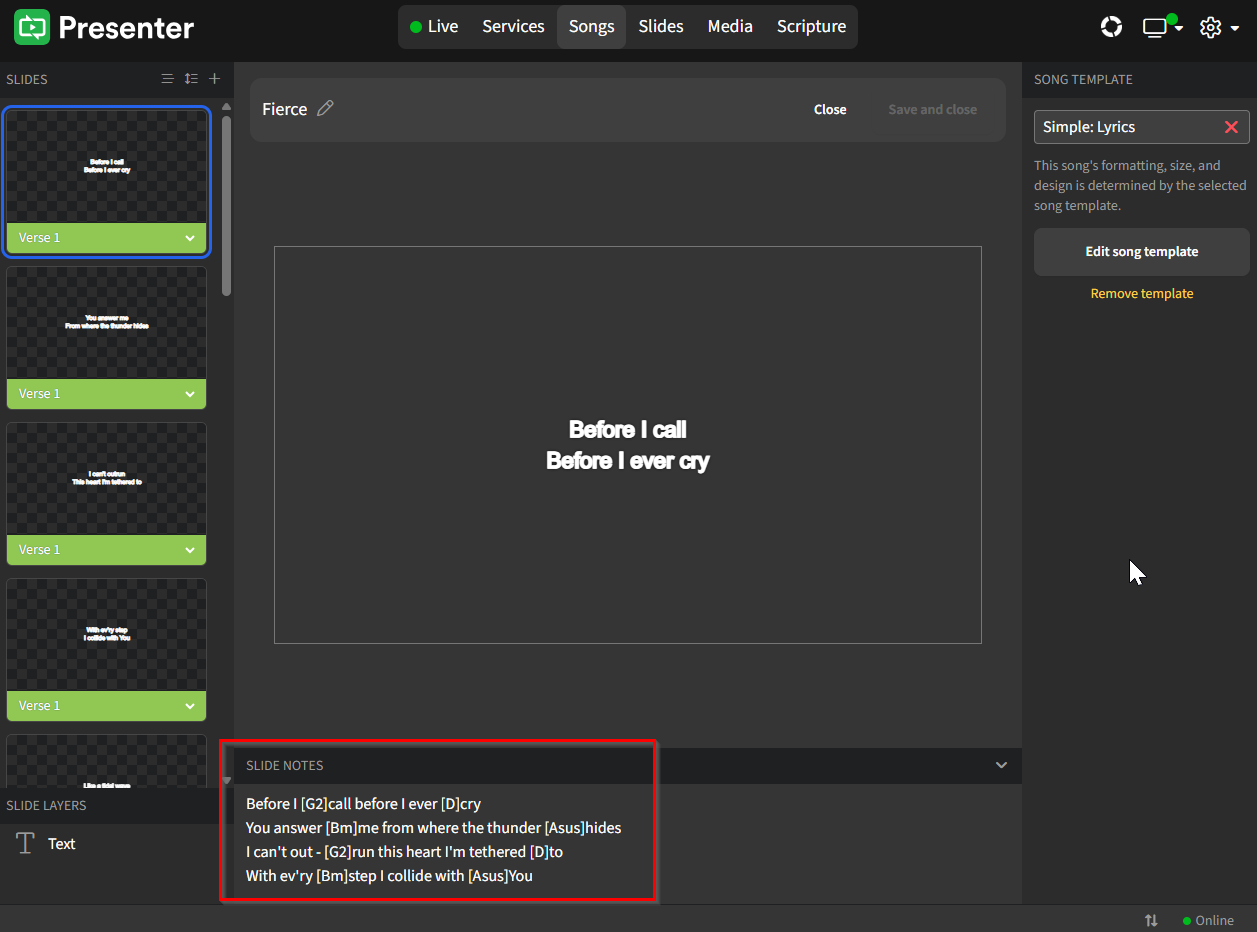The height and width of the screenshot is (932, 1257).
Task: Open the Scripture tab
Action: 811,27
